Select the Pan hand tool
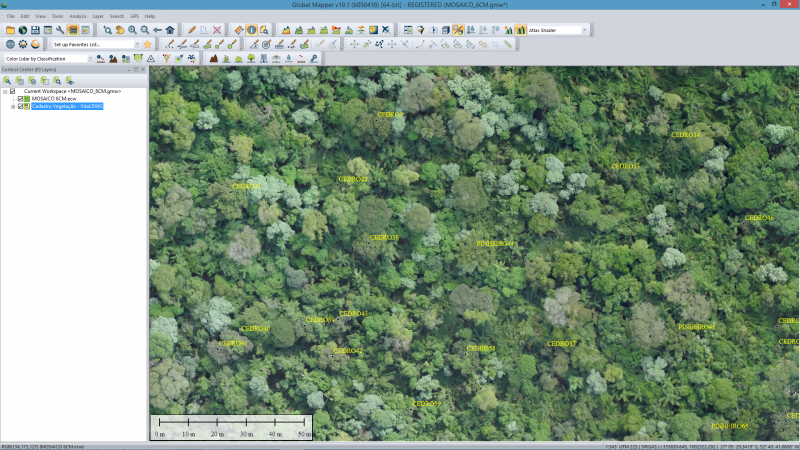 coord(120,30)
